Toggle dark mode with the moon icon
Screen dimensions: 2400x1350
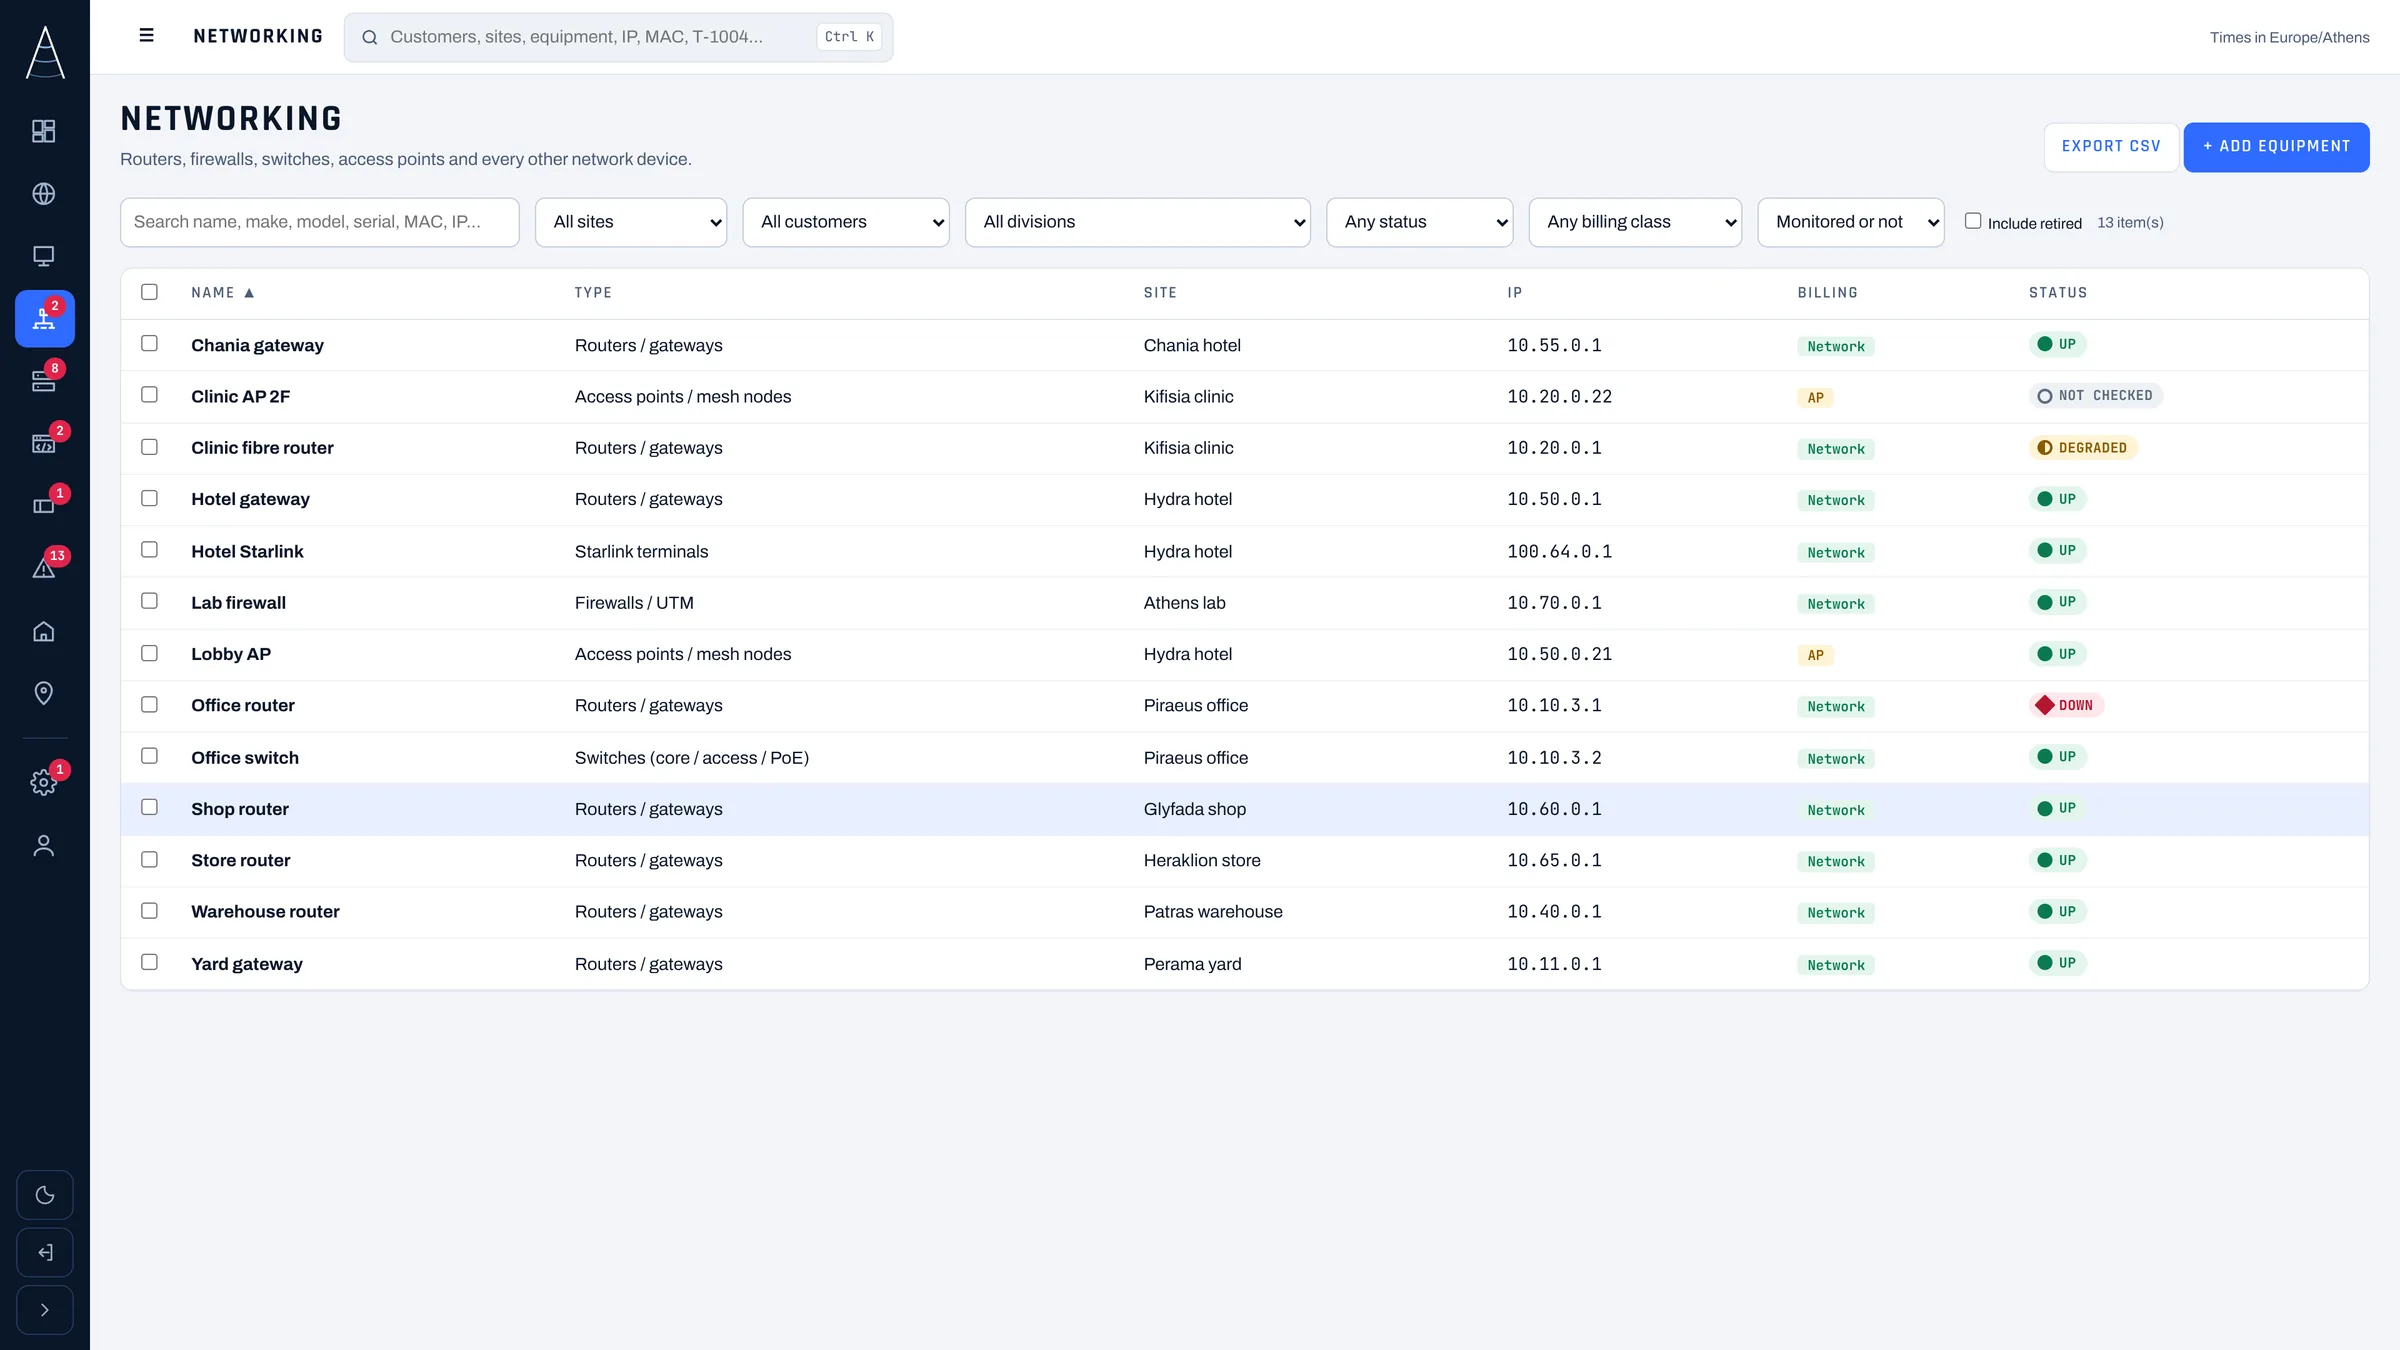click(45, 1194)
